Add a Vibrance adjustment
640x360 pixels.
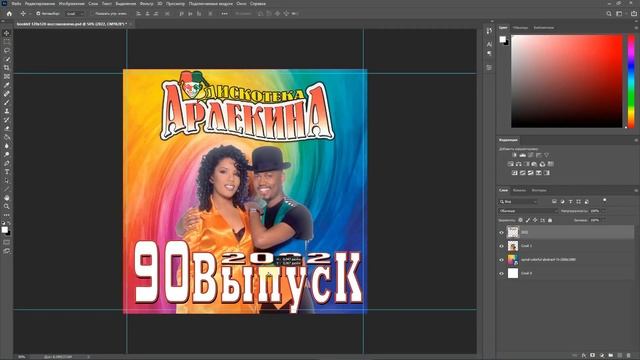tap(547, 155)
